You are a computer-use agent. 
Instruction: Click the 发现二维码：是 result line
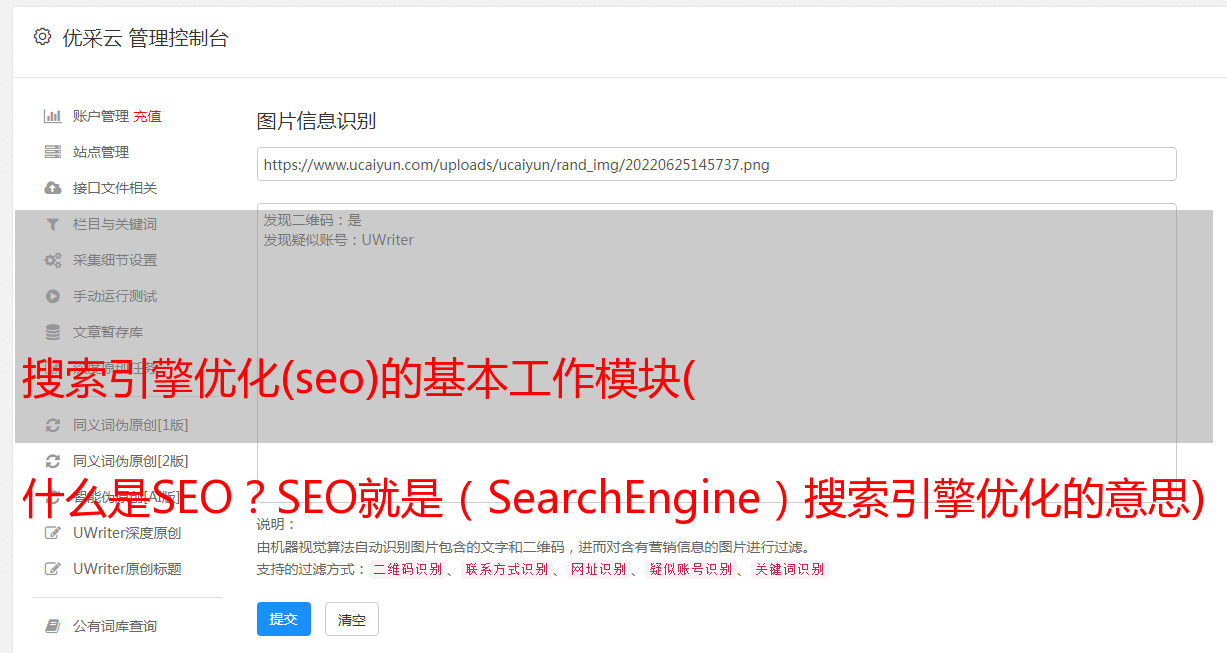click(313, 220)
